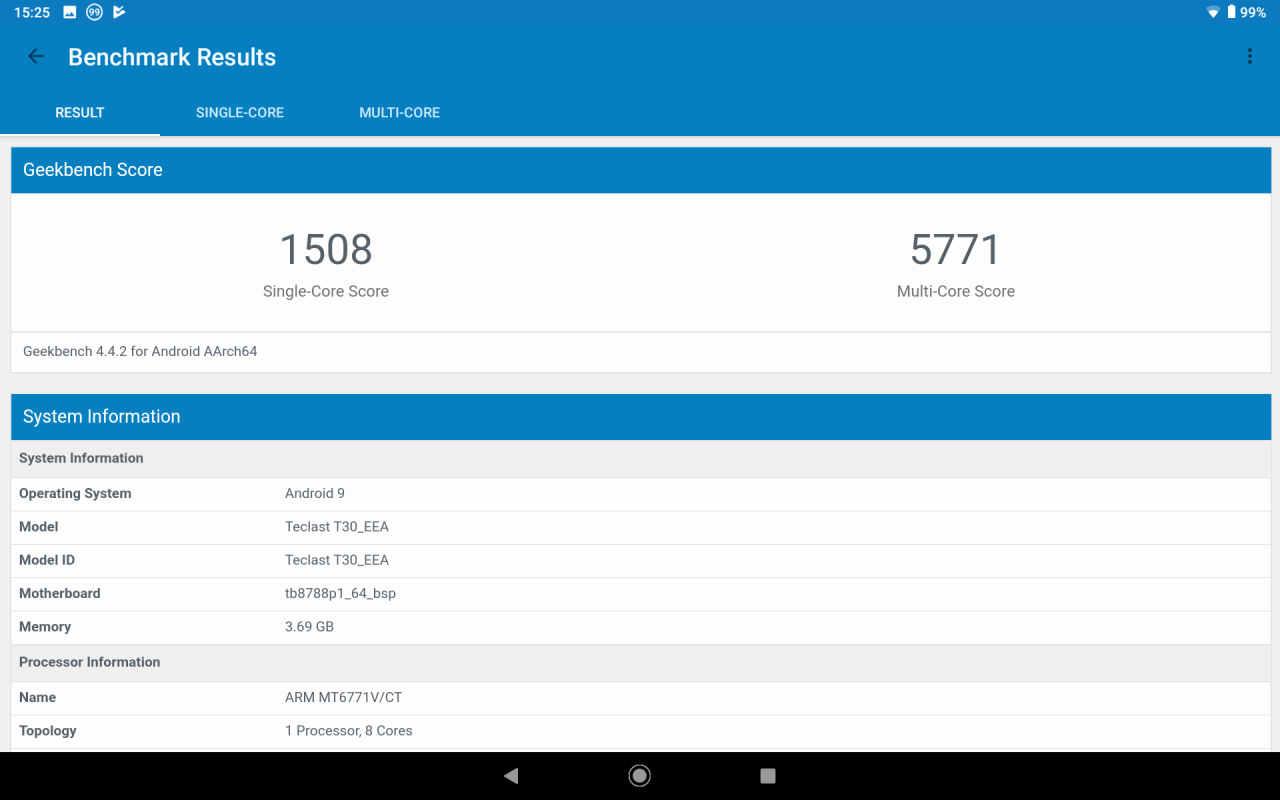Tap the ARM MT6771V/CT value
The height and width of the screenshot is (800, 1280).
tap(344, 697)
